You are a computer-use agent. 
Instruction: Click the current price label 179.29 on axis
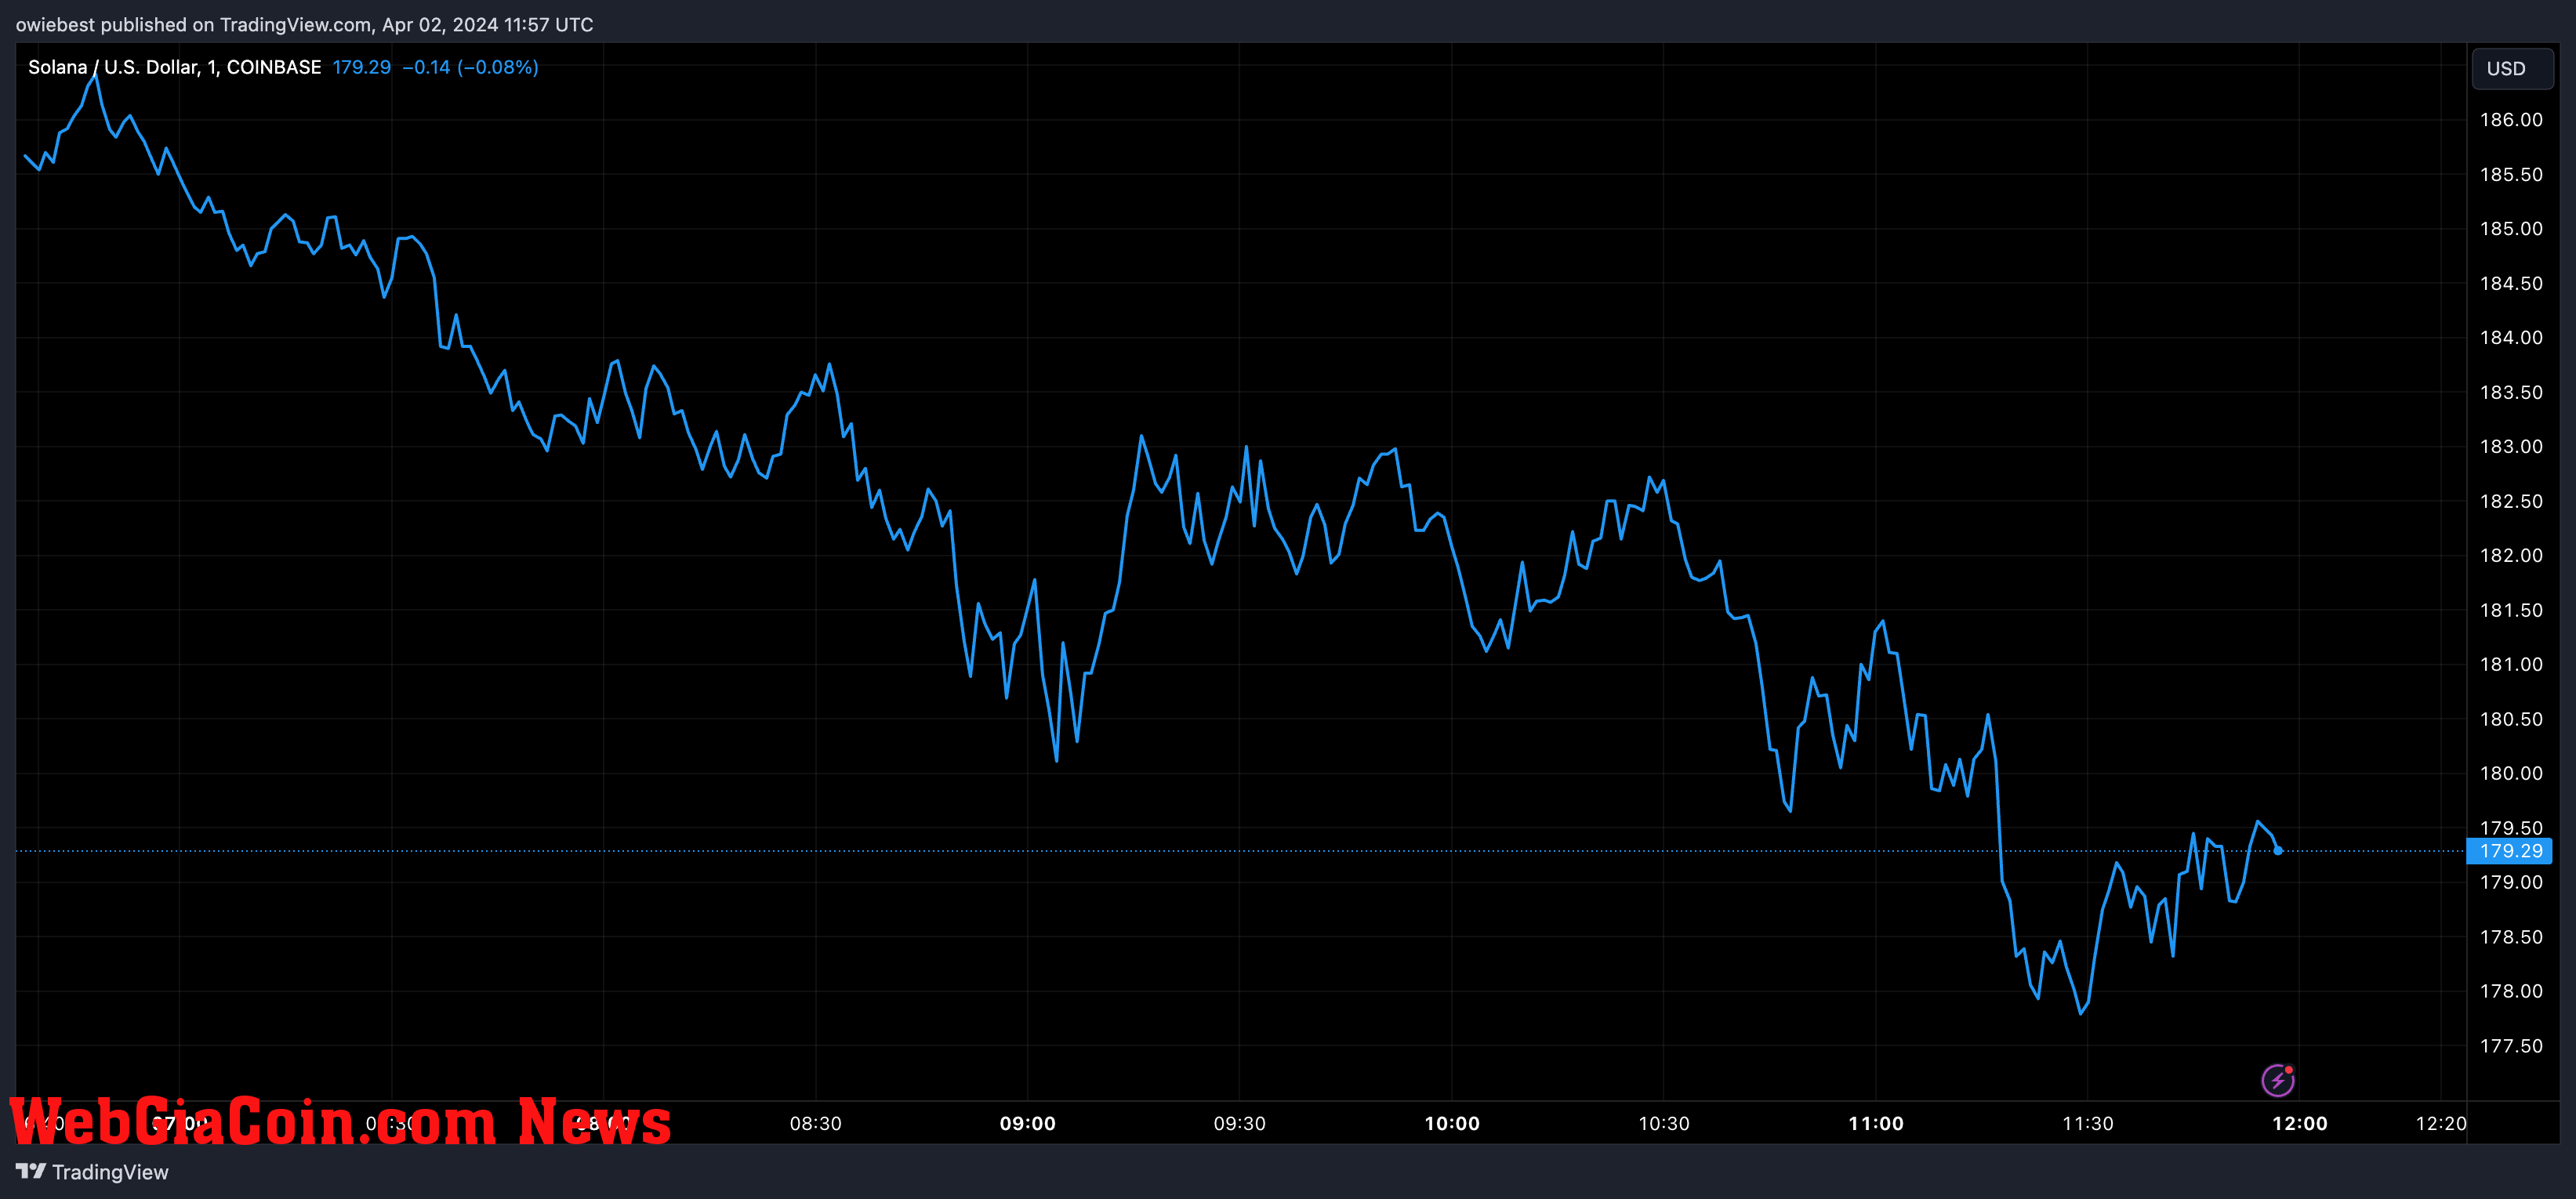pos(2510,851)
